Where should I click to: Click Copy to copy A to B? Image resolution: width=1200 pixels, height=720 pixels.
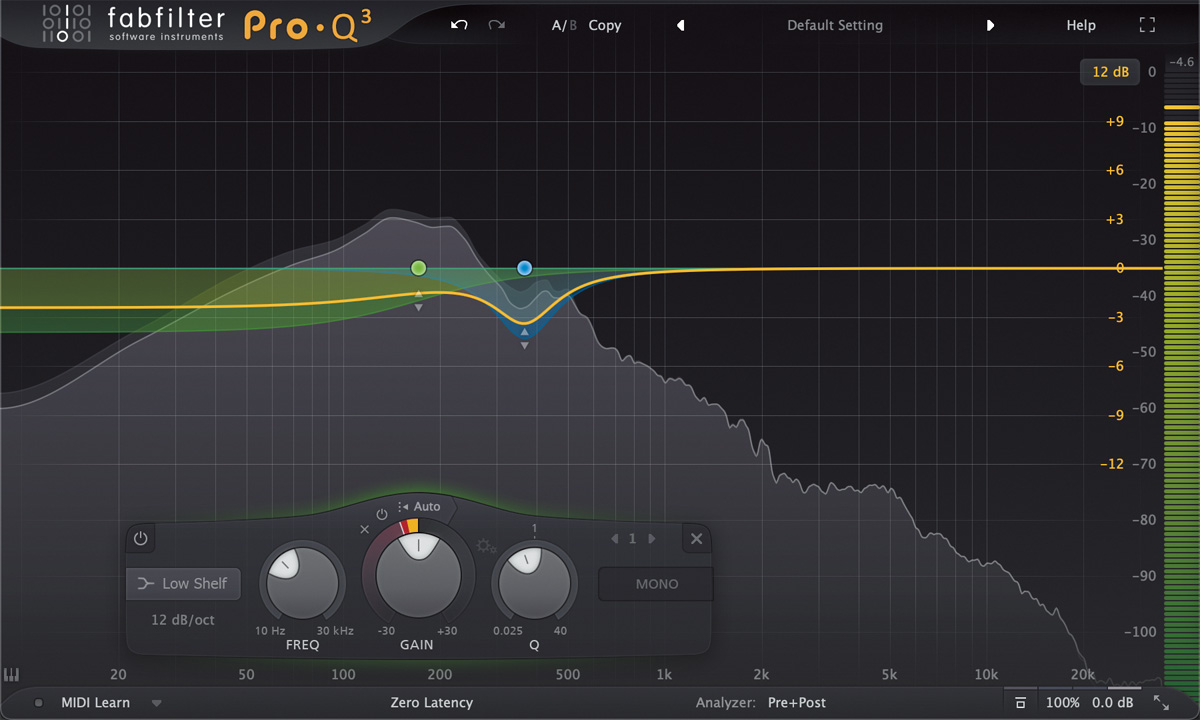coord(605,26)
